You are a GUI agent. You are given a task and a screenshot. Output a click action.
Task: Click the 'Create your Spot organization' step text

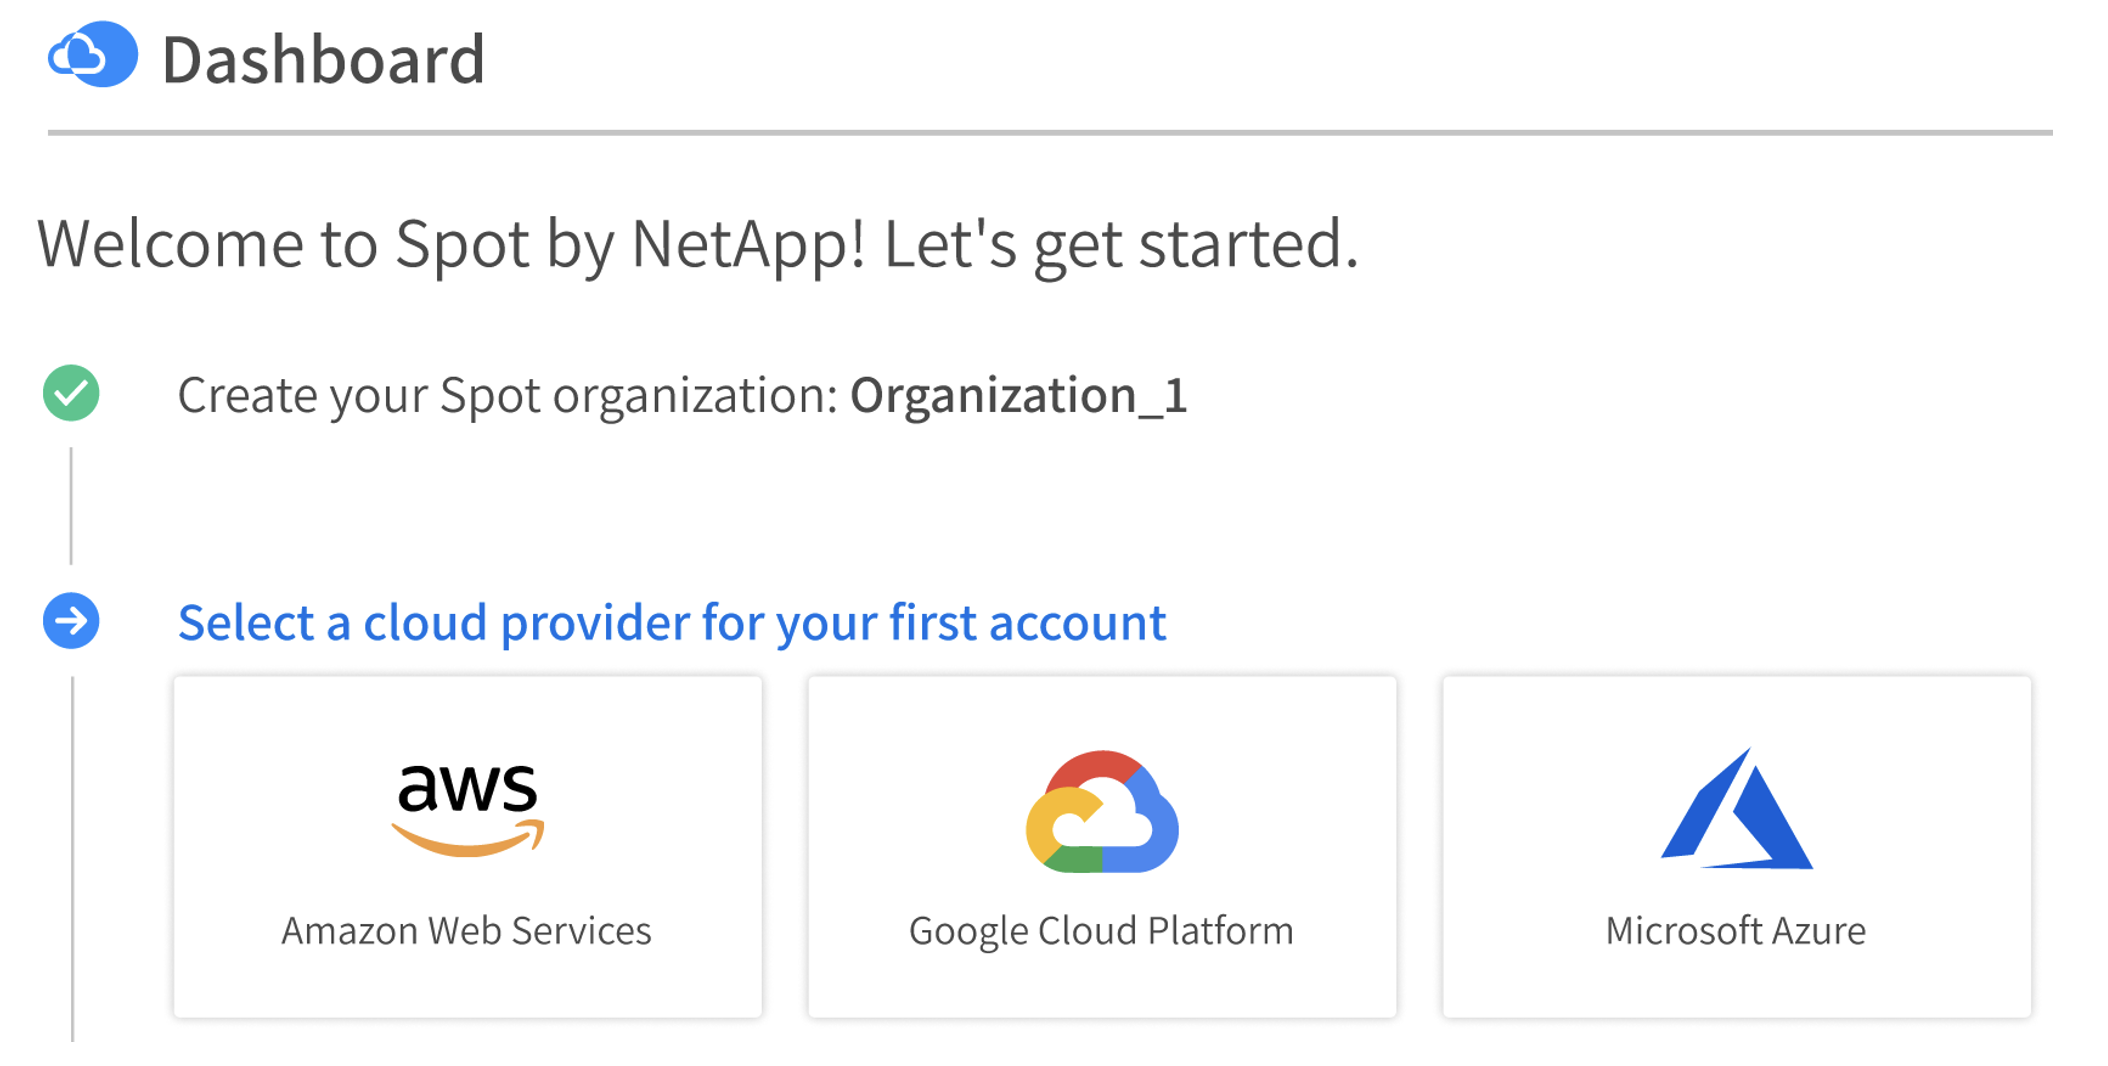[x=507, y=395]
